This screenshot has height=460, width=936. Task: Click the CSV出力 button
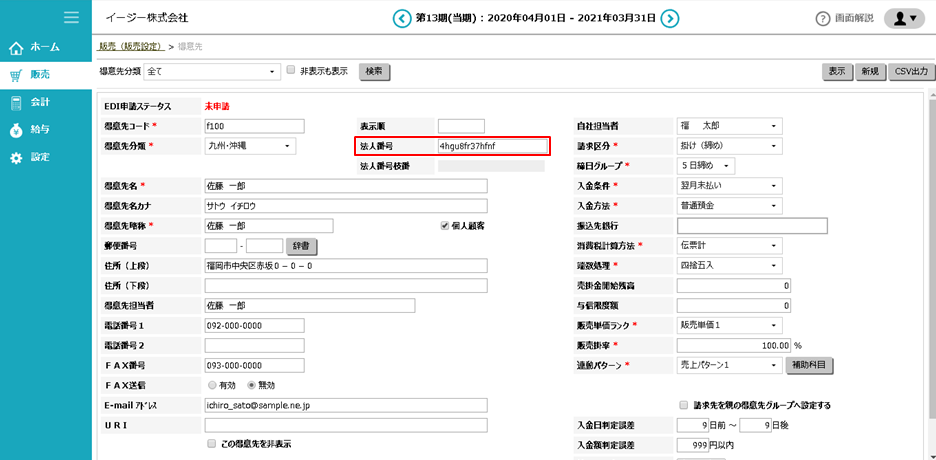(910, 72)
